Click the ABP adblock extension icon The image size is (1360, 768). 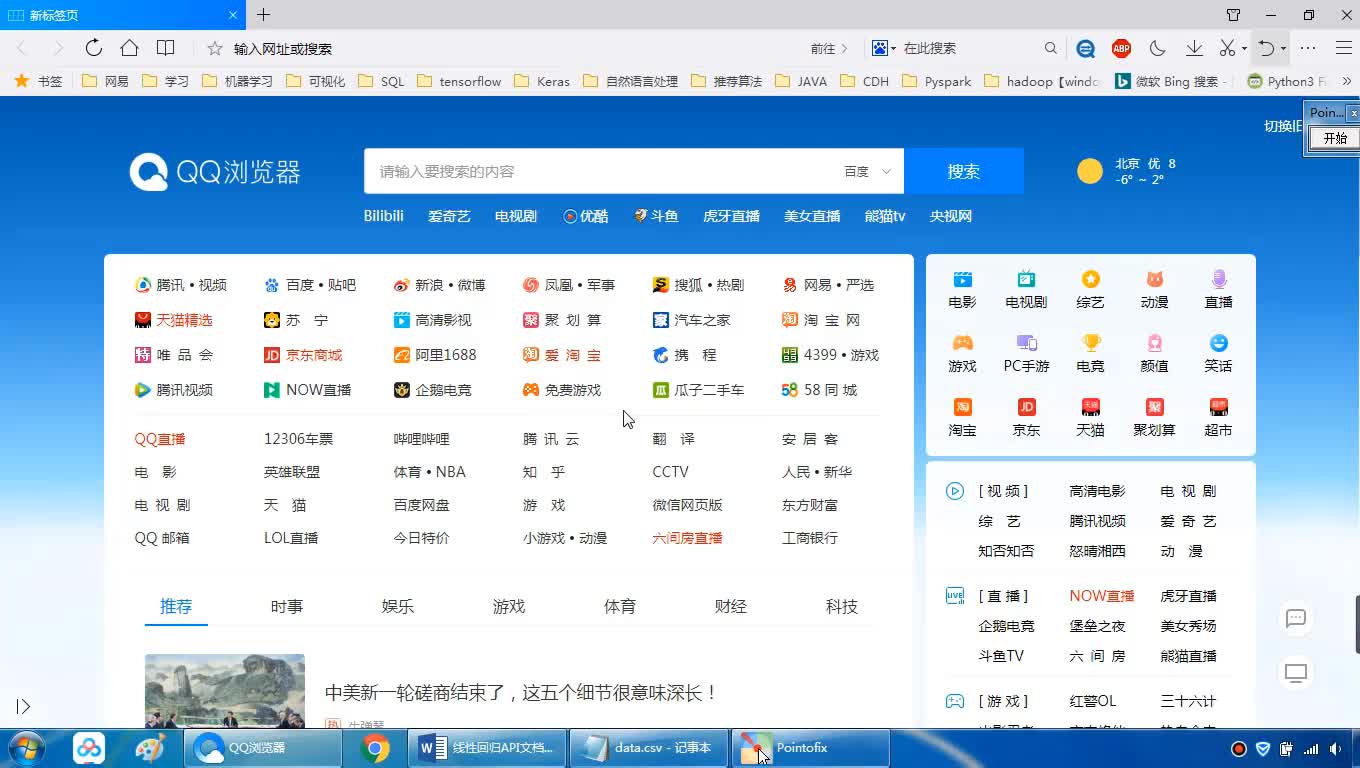1121,48
